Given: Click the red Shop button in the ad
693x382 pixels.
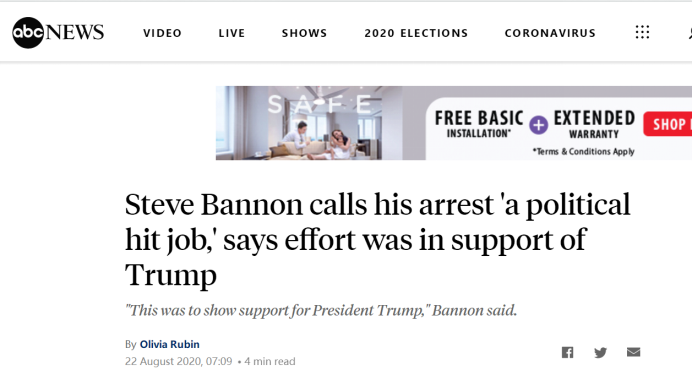Looking at the screenshot, I should tap(668, 124).
